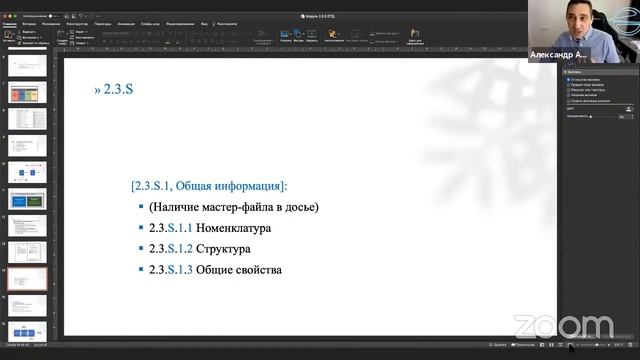Screen dimensions: 640x360
Task: Open the Insert ribbon tab
Action: [x=29, y=24]
